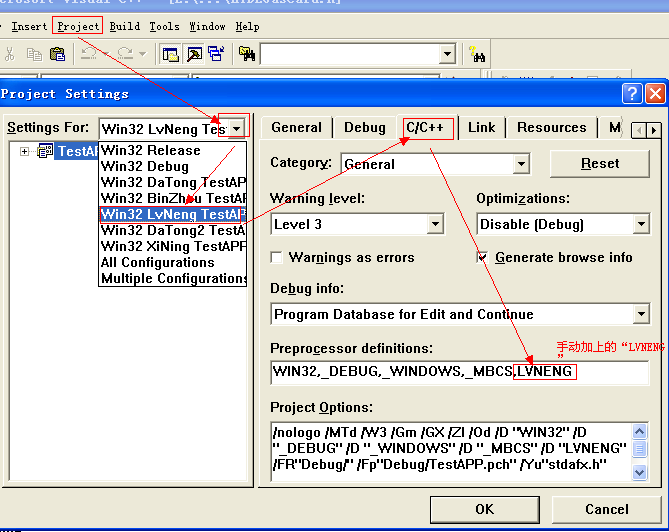Switch to the Link tab
Viewport: 669px width, 532px height.
click(x=481, y=128)
